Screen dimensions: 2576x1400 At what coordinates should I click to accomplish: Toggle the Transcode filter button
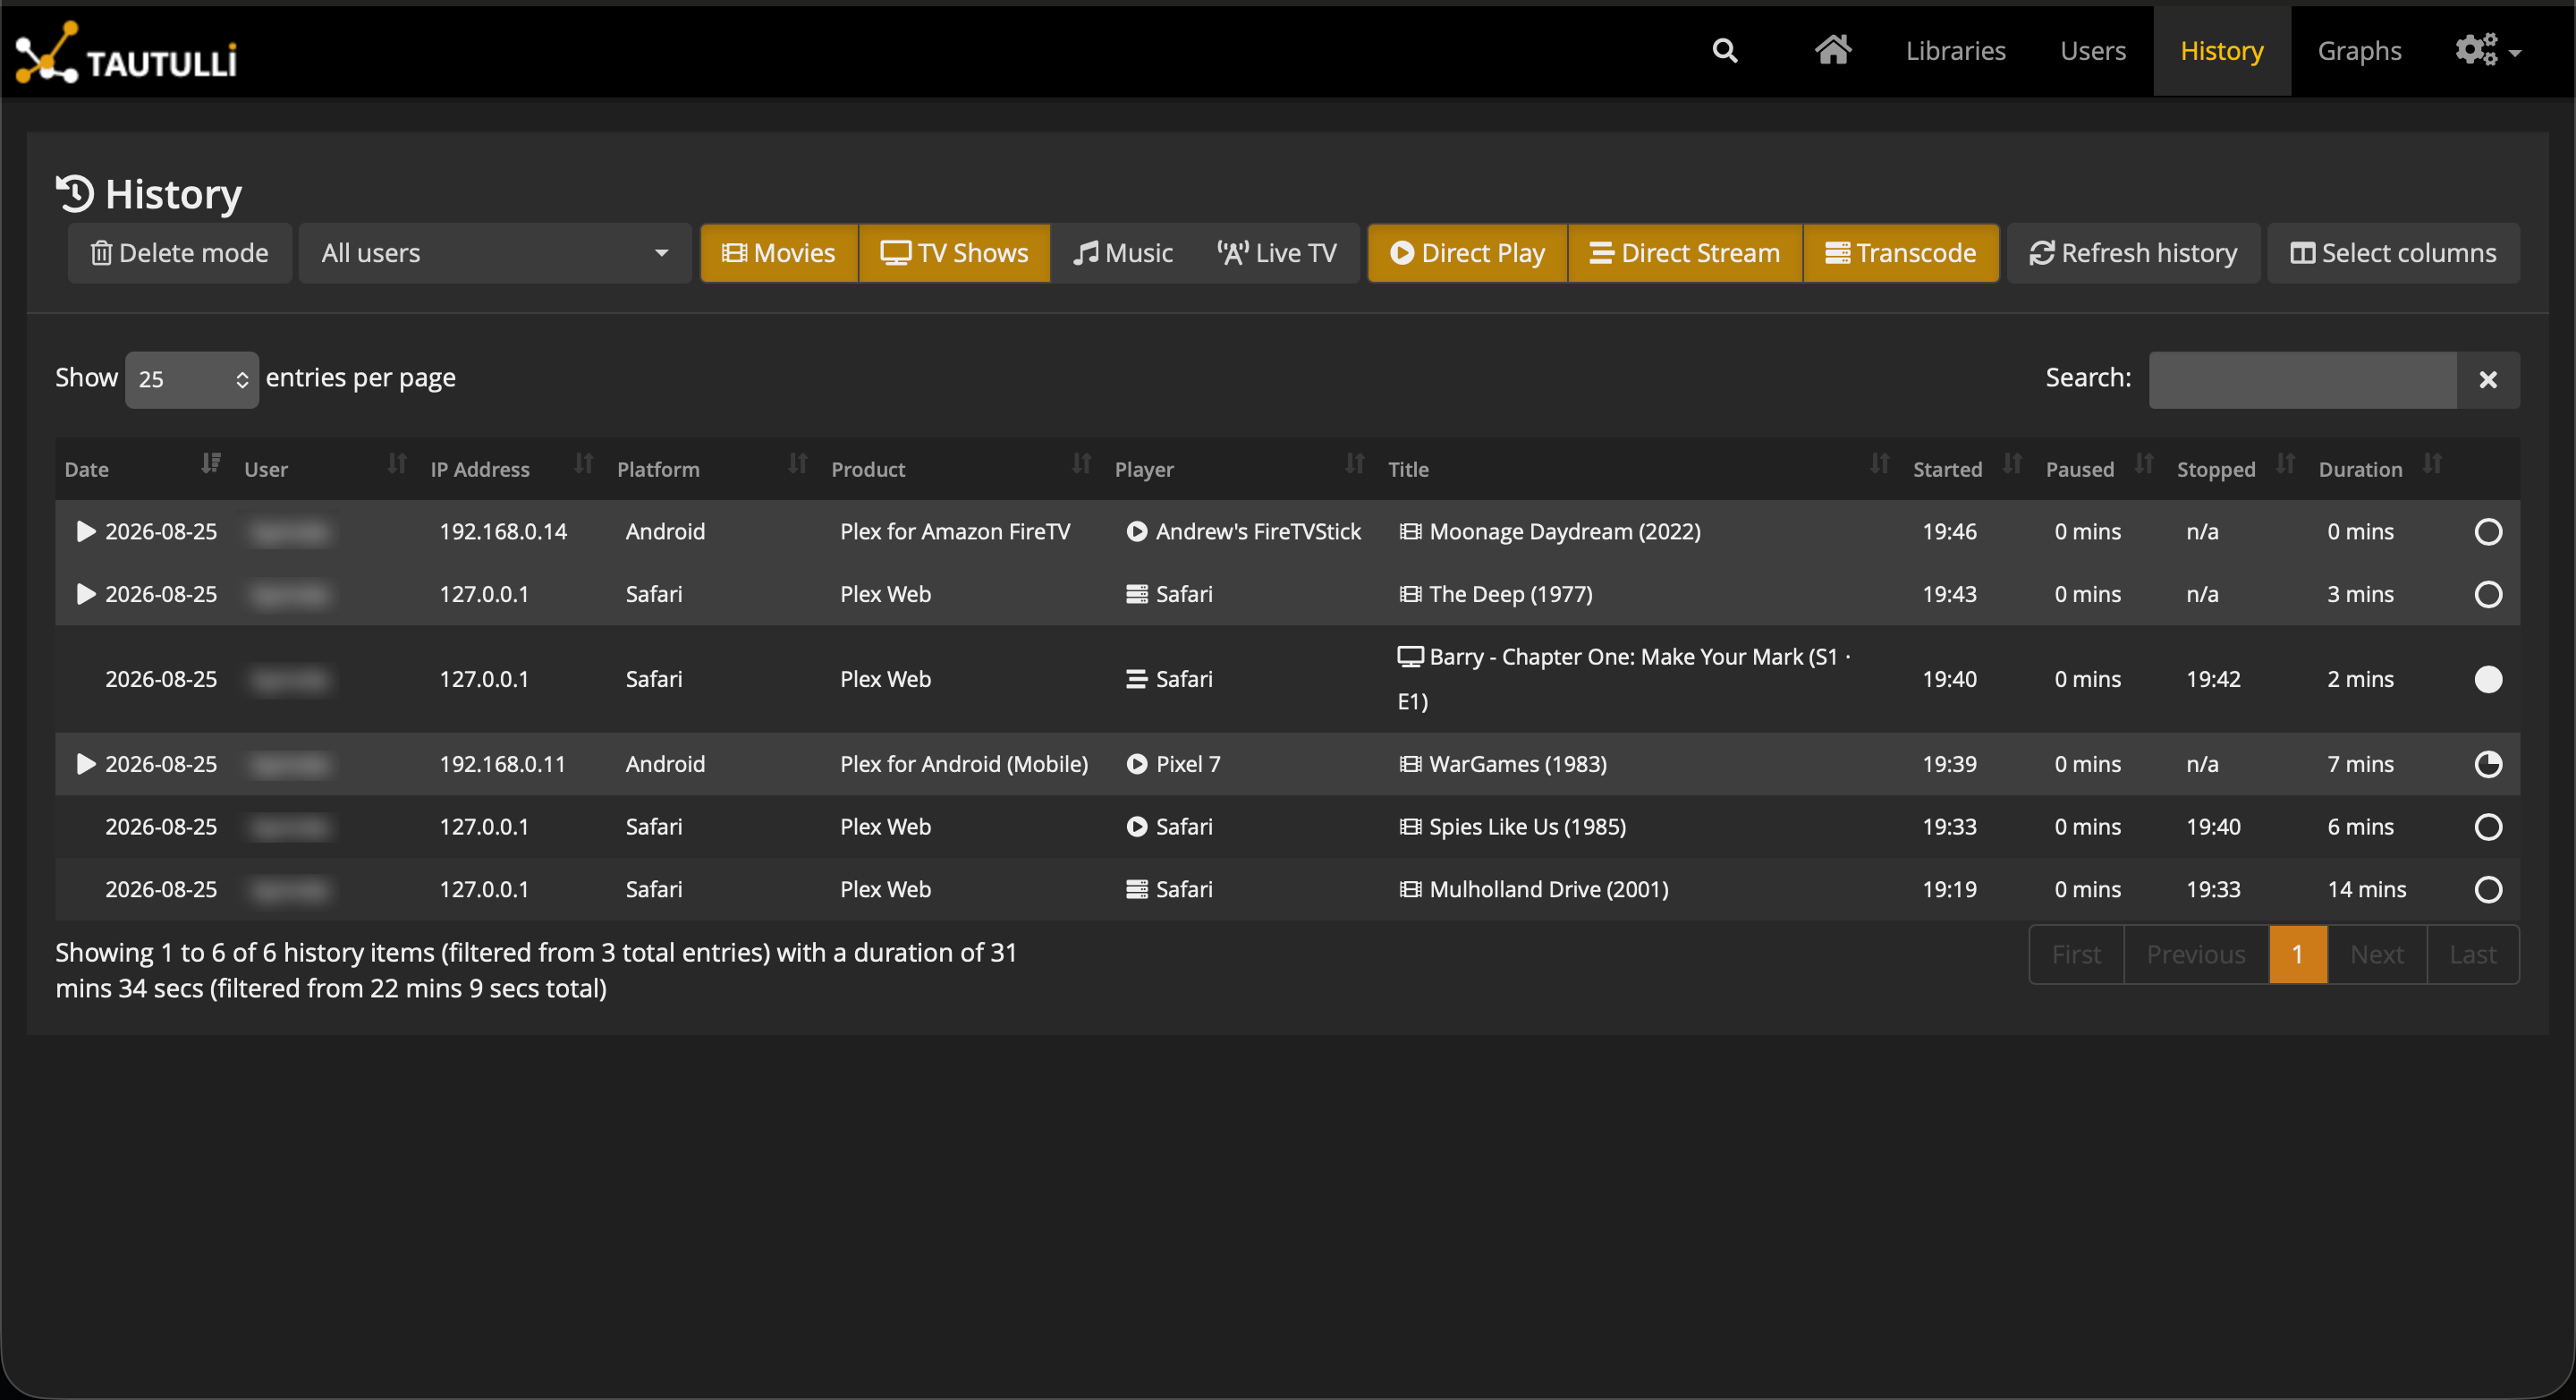pyautogui.click(x=1900, y=253)
